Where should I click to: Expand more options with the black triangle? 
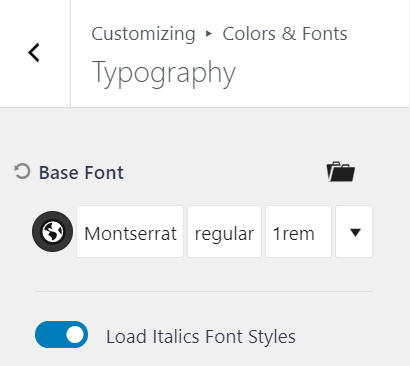point(354,232)
